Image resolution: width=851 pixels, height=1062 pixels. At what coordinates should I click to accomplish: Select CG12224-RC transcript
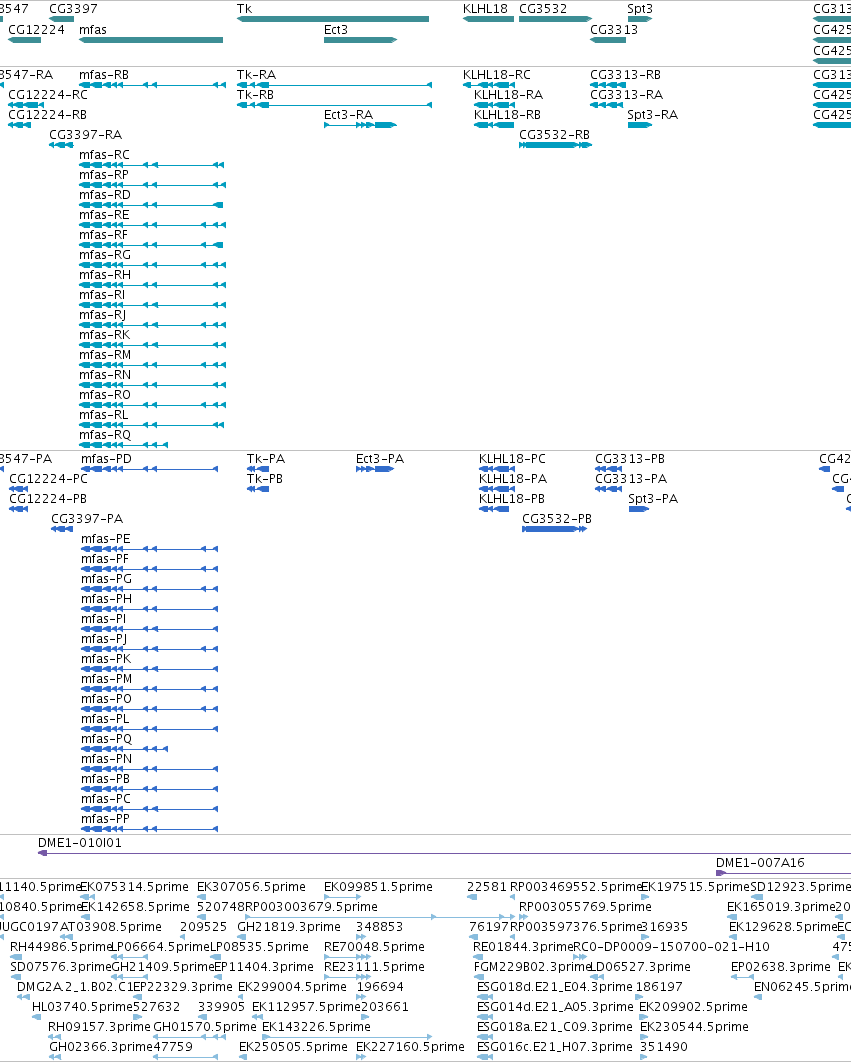click(26, 105)
